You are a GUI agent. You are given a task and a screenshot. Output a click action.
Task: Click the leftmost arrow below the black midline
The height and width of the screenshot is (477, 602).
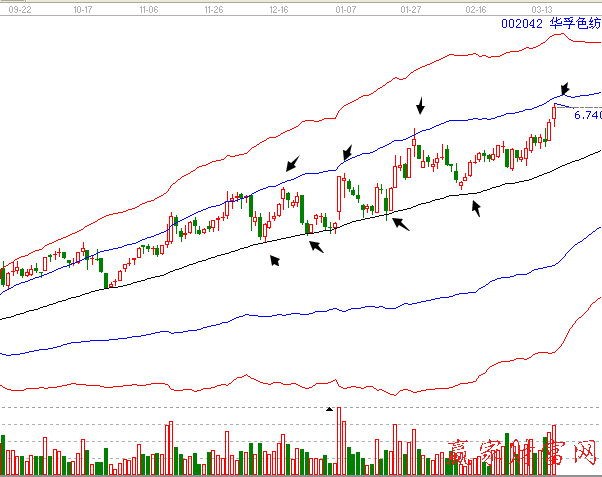pyautogui.click(x=273, y=260)
